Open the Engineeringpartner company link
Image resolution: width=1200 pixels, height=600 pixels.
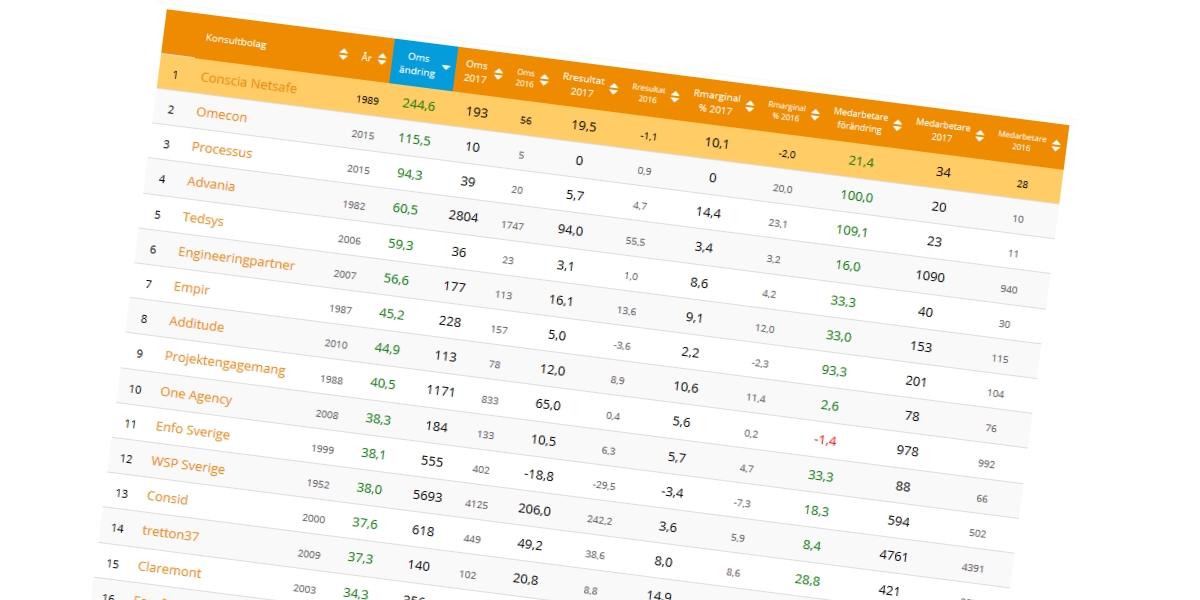pyautogui.click(x=237, y=258)
